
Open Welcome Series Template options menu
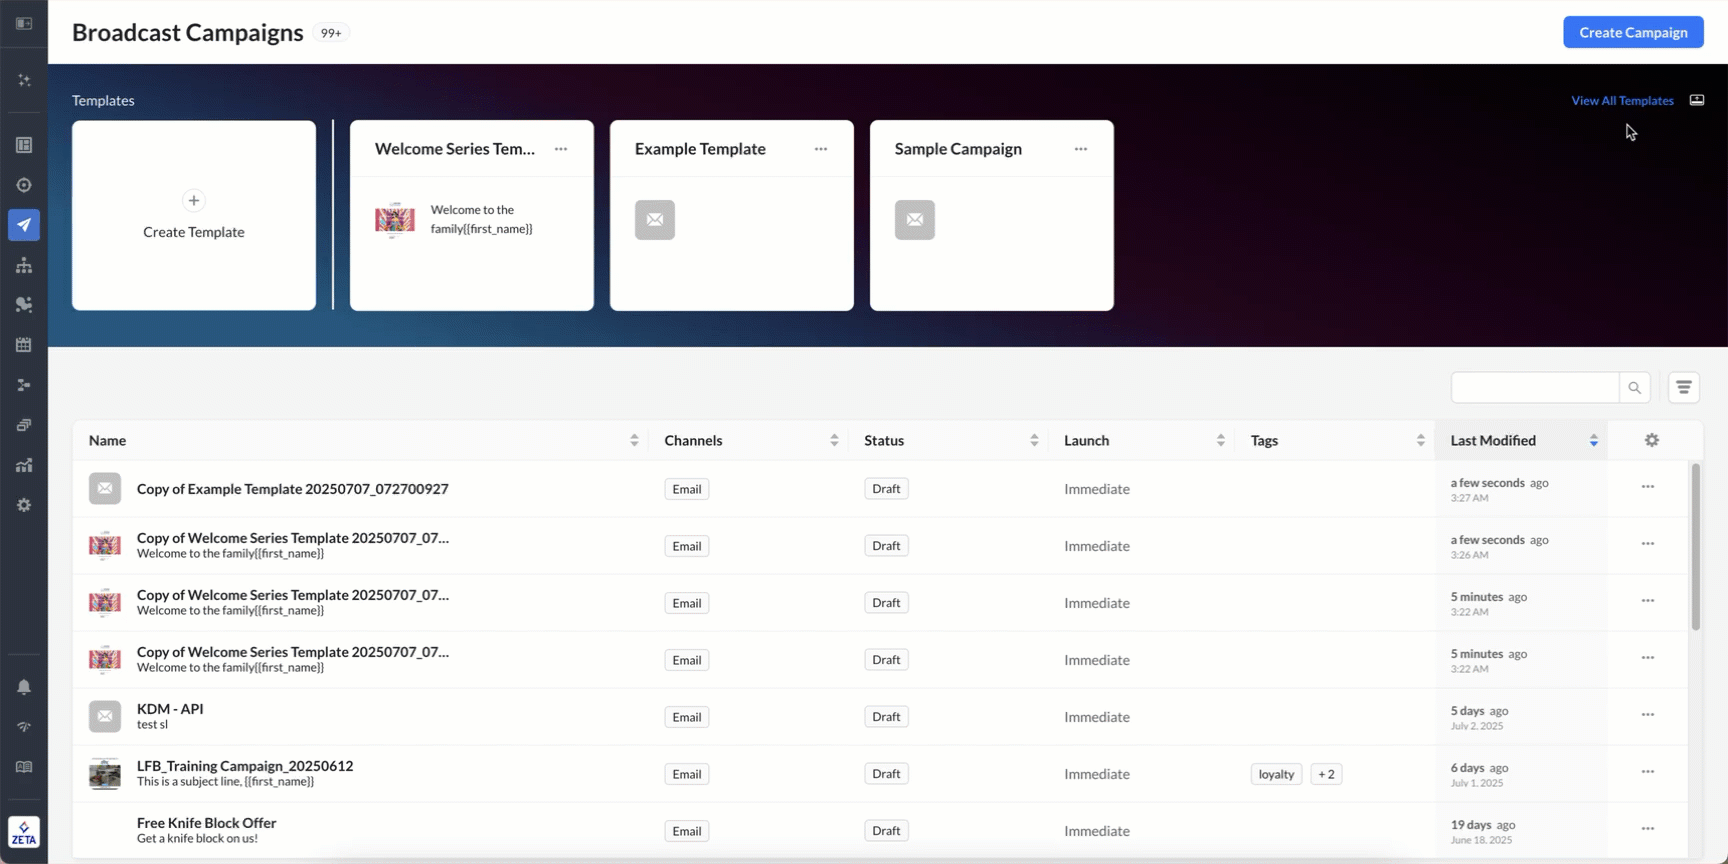coord(561,149)
